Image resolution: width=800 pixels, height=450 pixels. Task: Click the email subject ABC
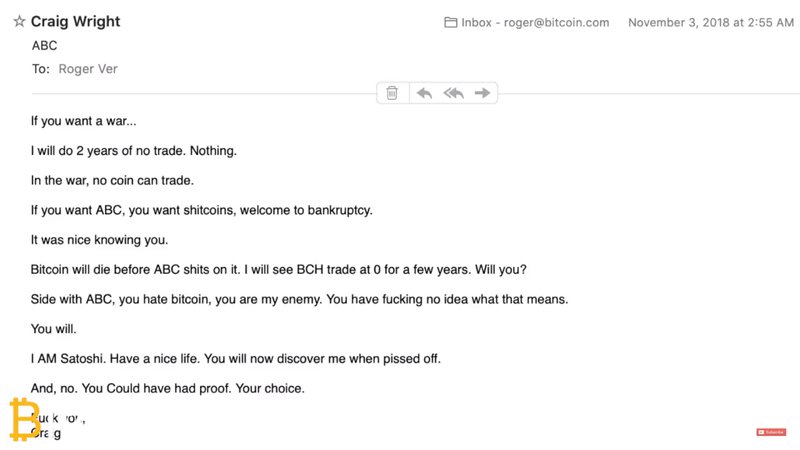pyautogui.click(x=45, y=46)
